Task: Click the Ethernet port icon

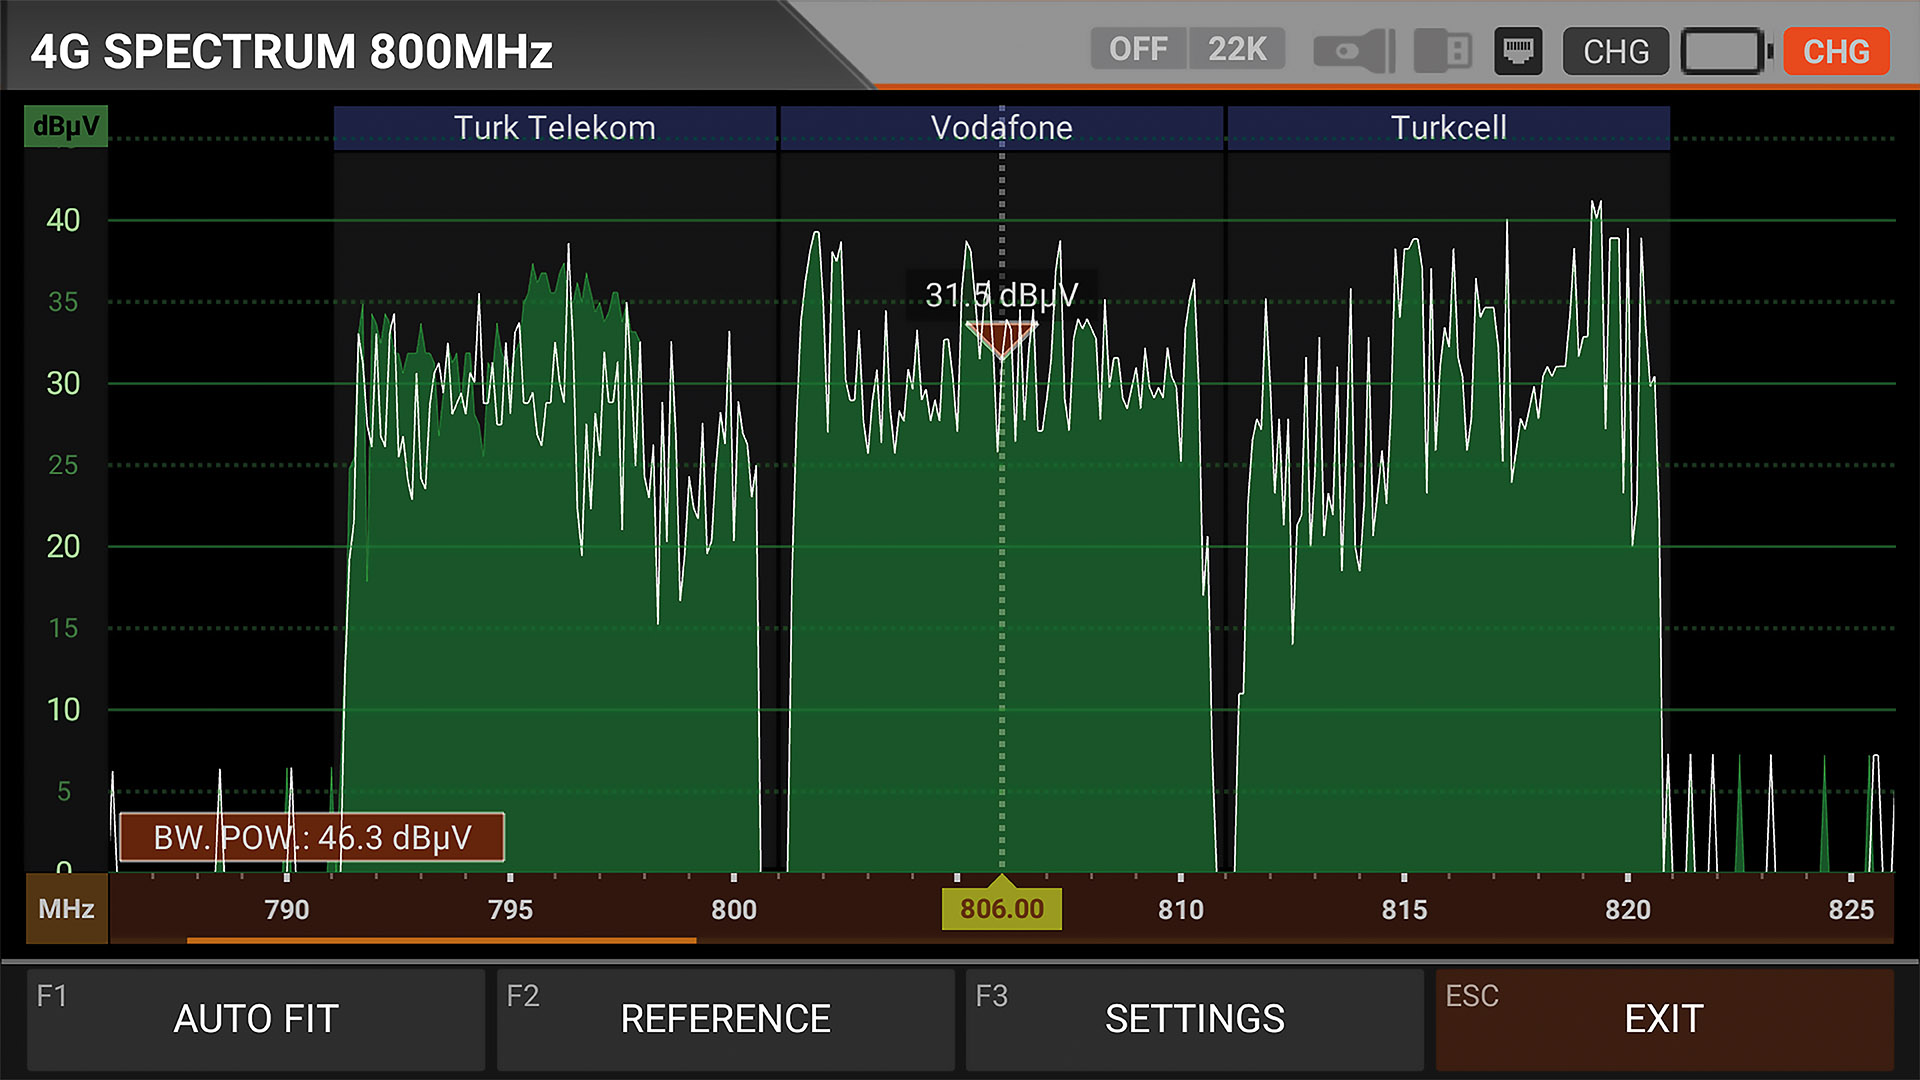Action: point(1518,51)
